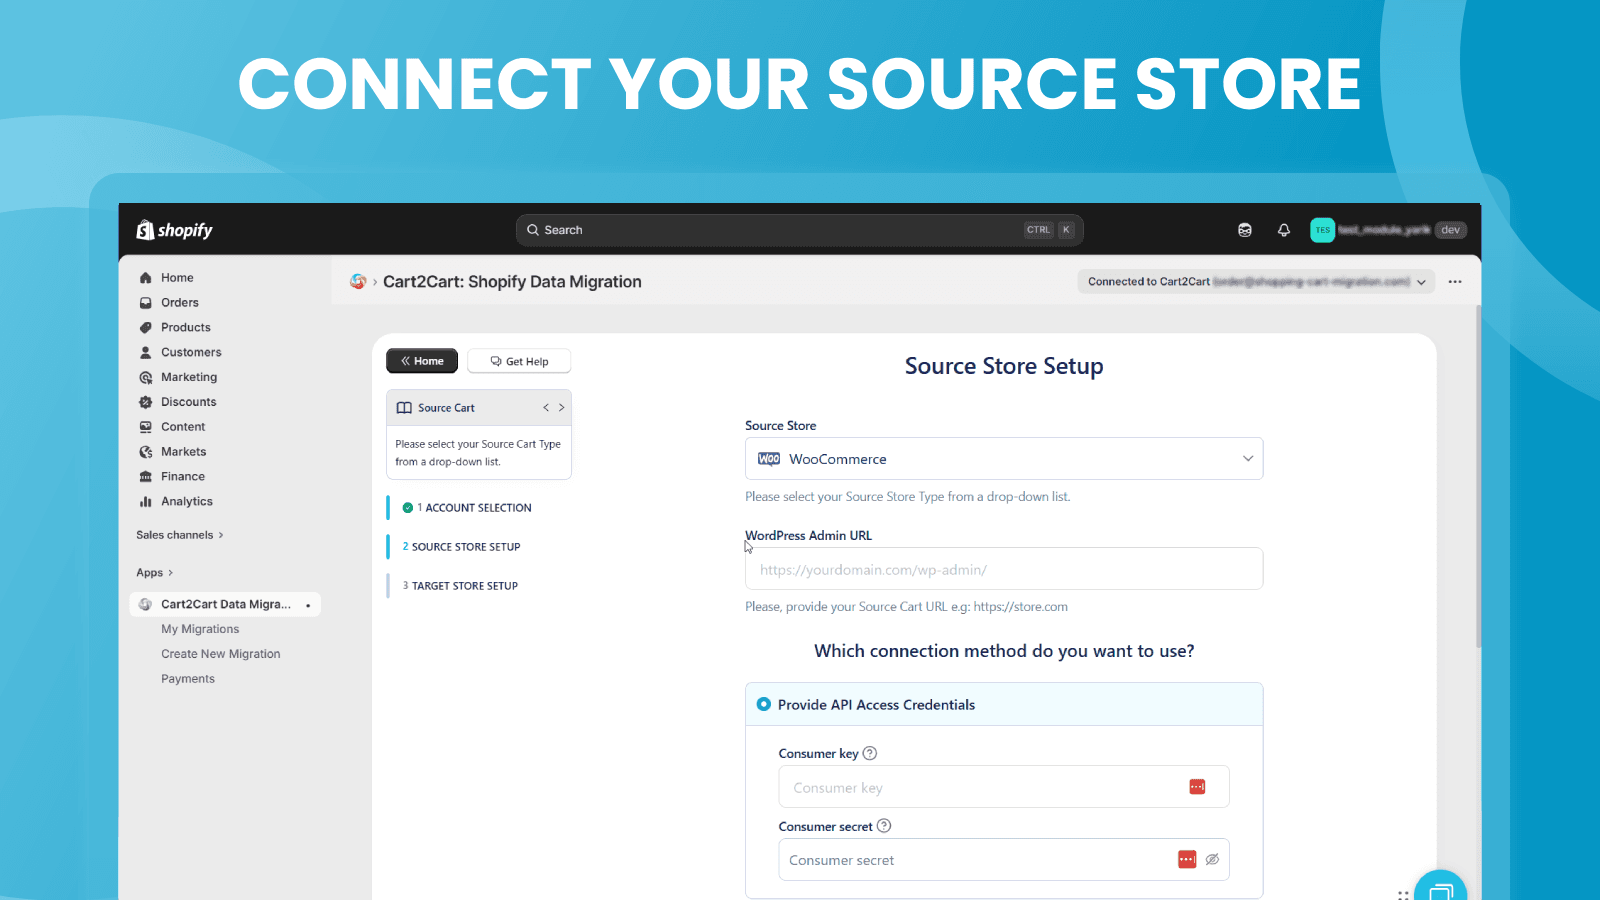Click the Customers person icon
The image size is (1600, 900).
click(x=146, y=353)
